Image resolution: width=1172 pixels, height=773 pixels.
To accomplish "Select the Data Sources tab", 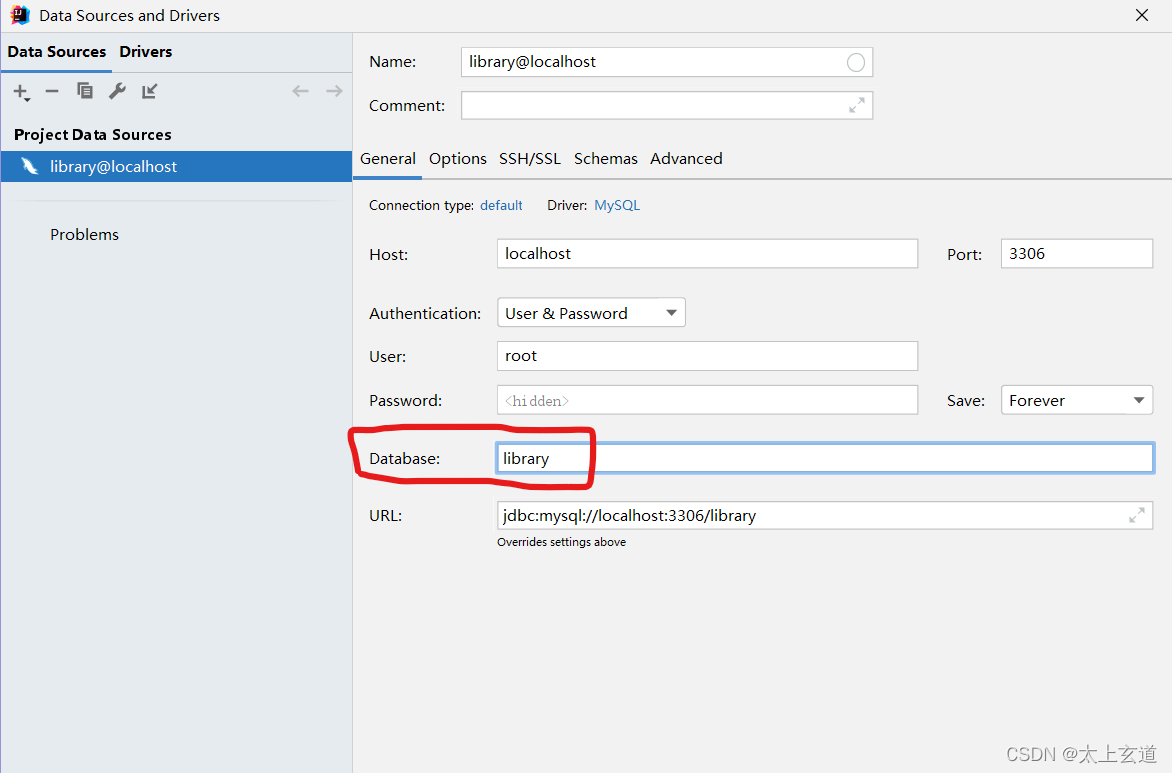I will [57, 52].
